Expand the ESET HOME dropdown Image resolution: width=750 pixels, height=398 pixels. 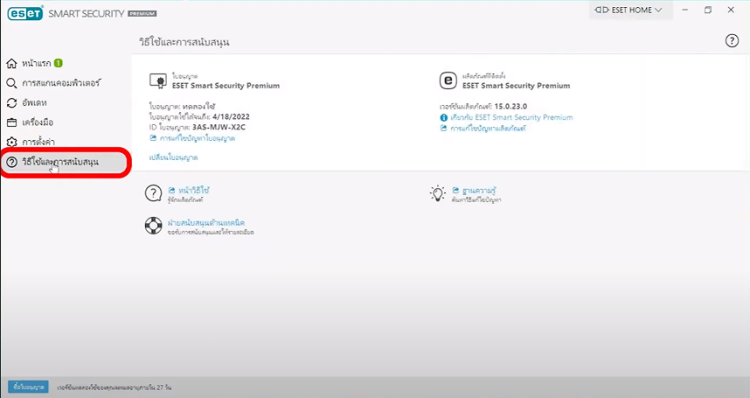point(629,10)
